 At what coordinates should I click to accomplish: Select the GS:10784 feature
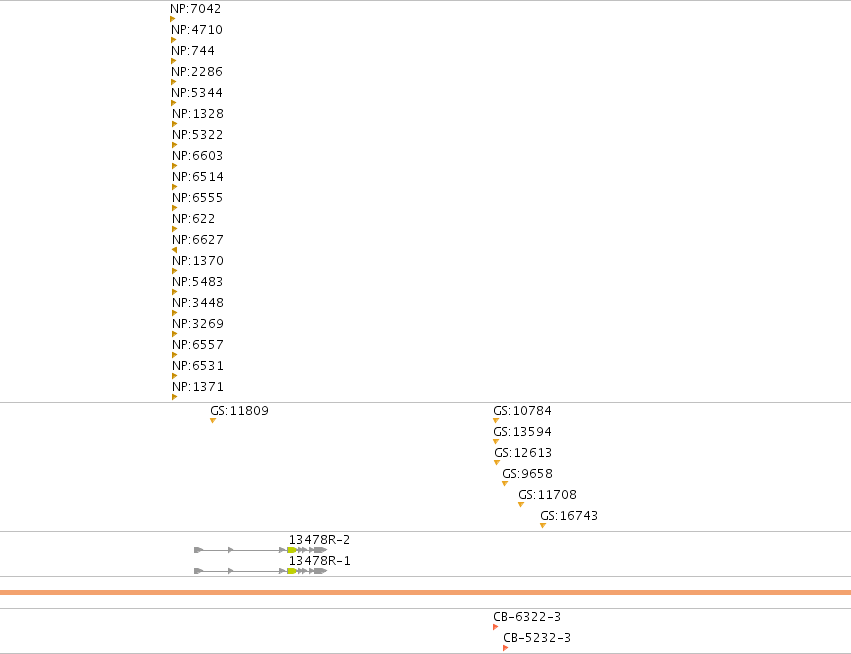click(x=522, y=411)
